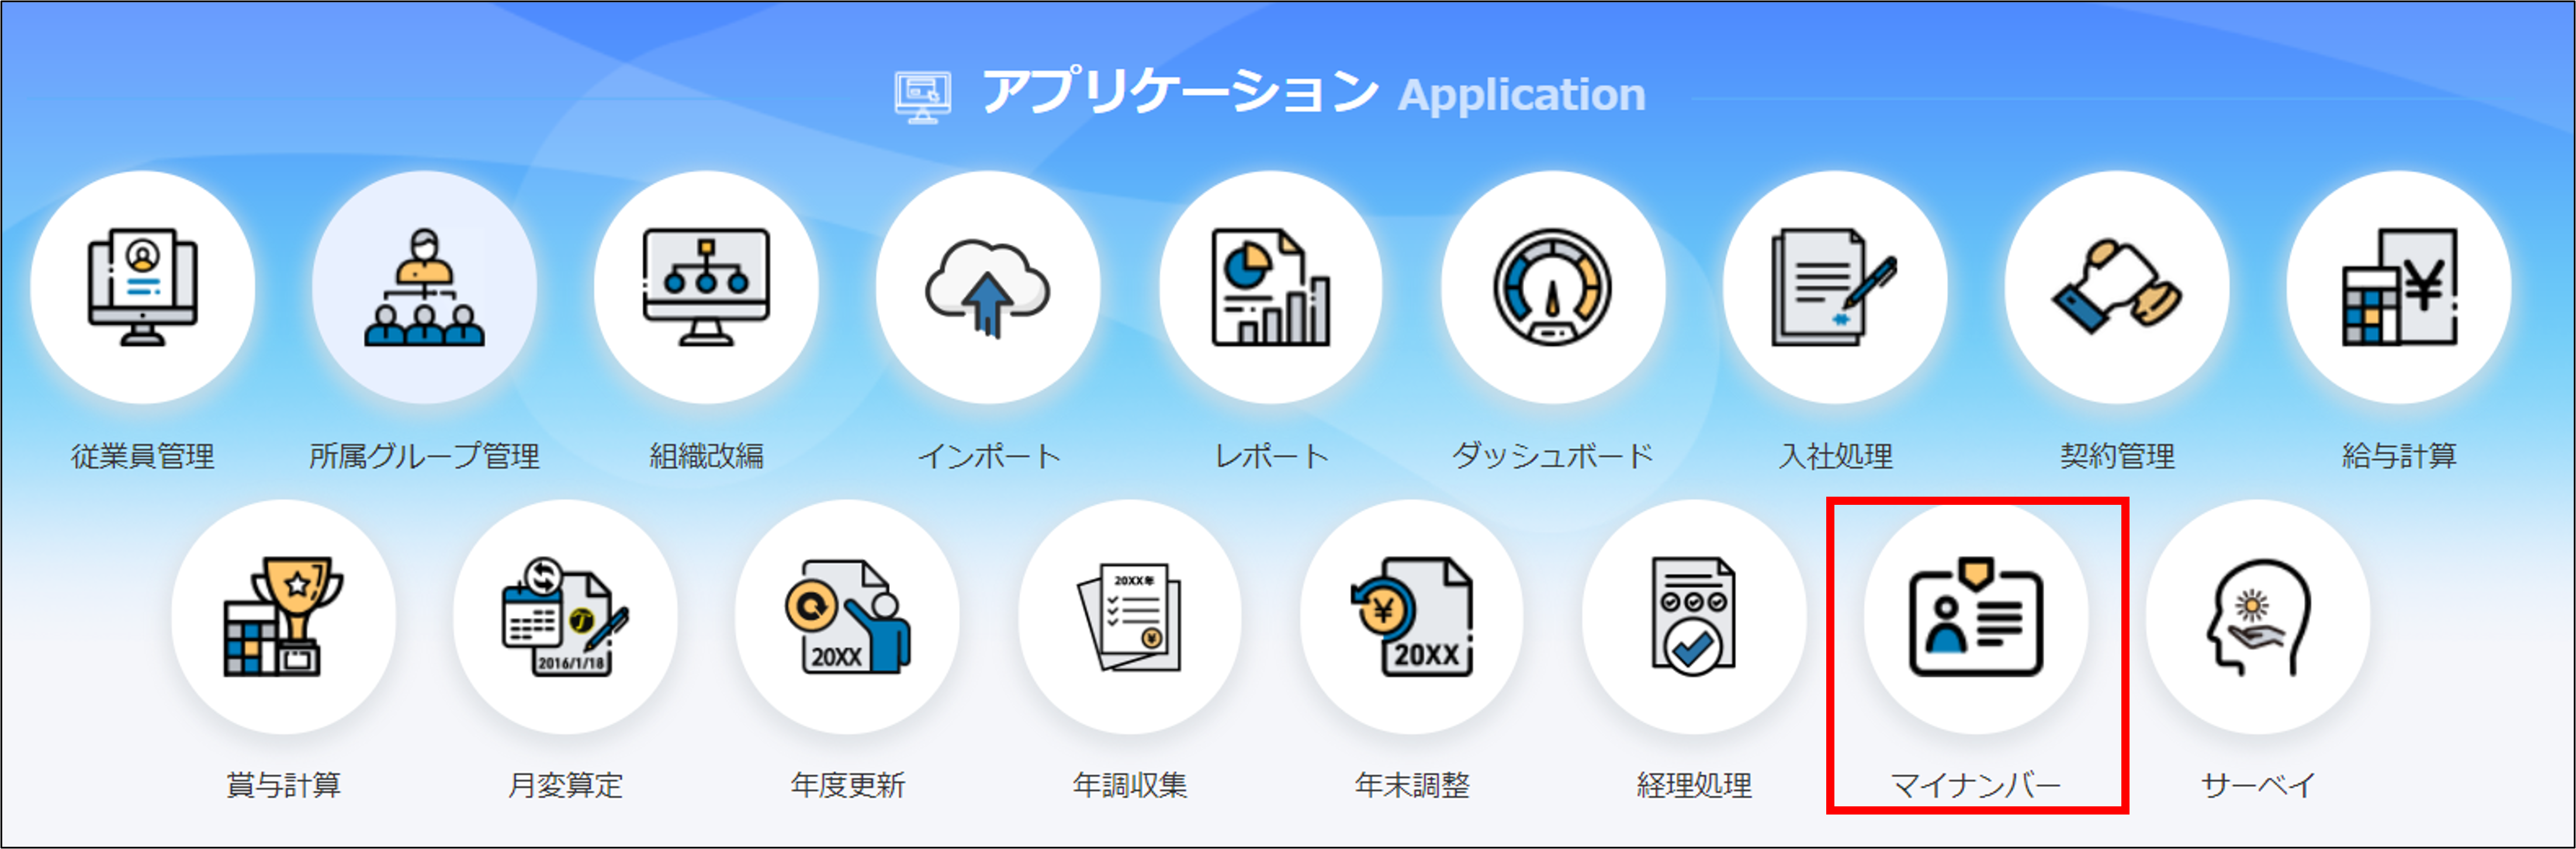2576x849 pixels.
Task: Click the インポート cloud upload icon
Action: coord(988,287)
